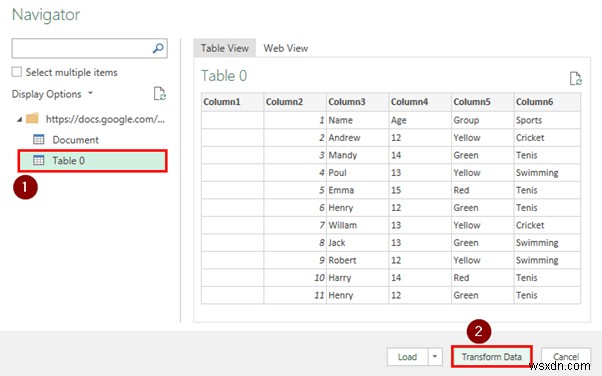Focus the navigator search field
The height and width of the screenshot is (376, 602).
coord(89,48)
